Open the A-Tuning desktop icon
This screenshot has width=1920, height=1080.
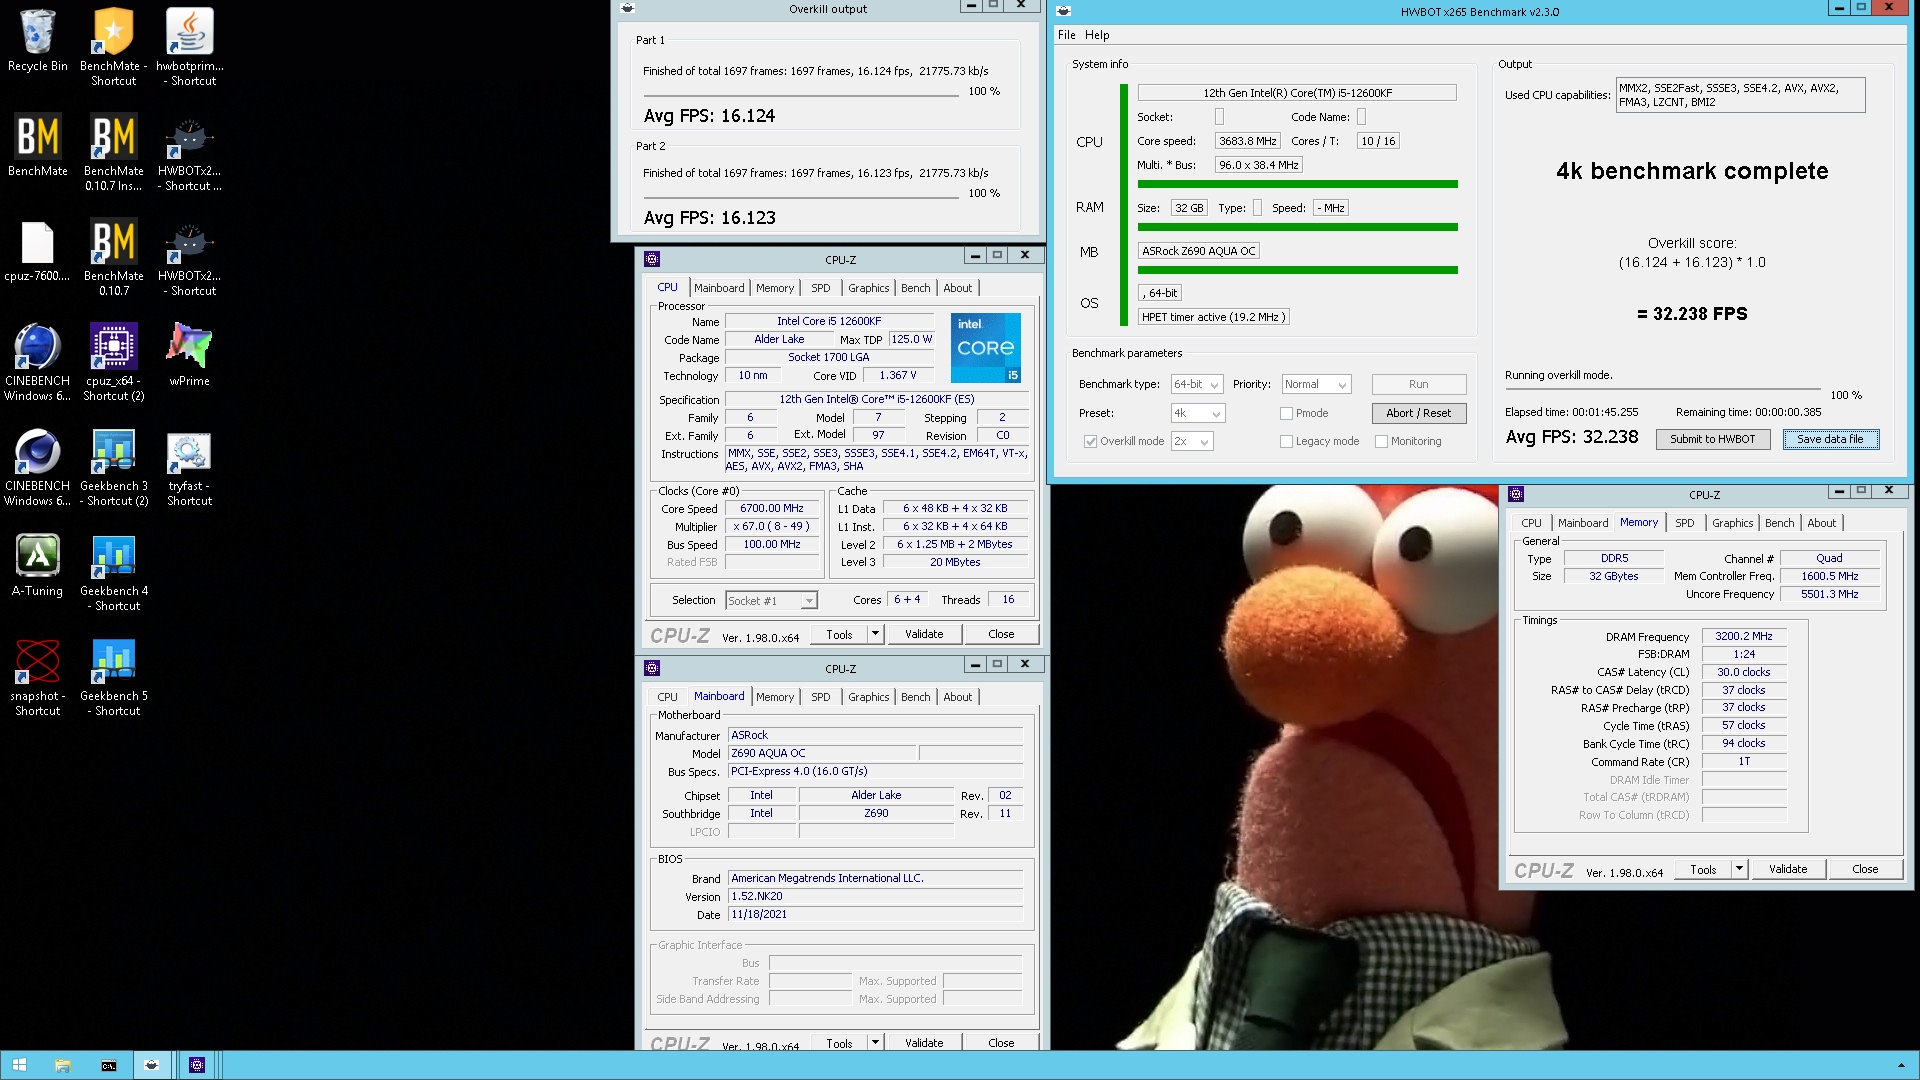pos(38,565)
